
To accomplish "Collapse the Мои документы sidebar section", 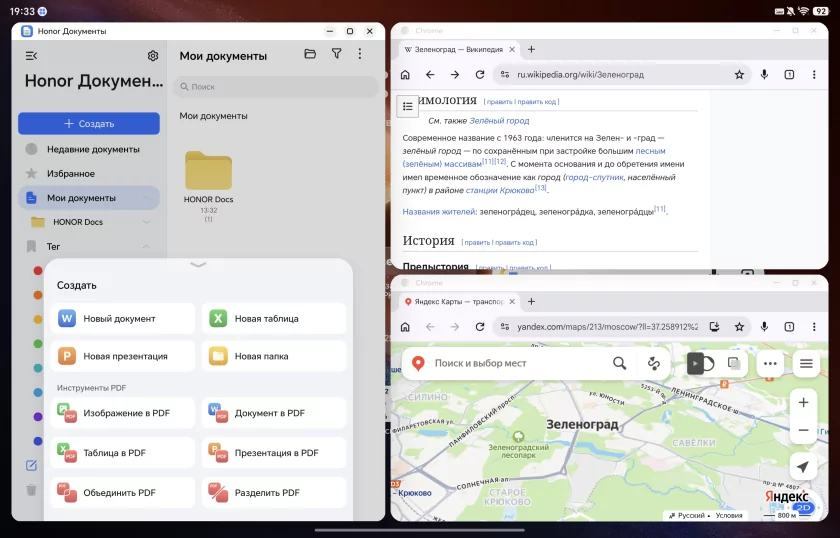I will 146,198.
